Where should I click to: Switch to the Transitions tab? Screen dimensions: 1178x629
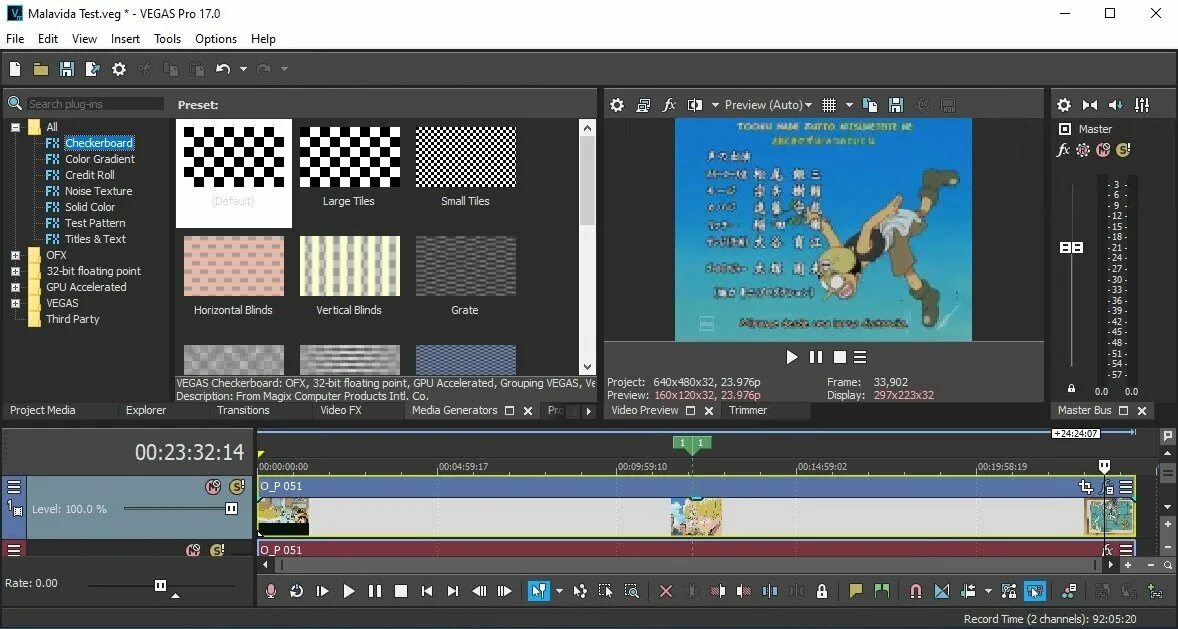tap(243, 410)
